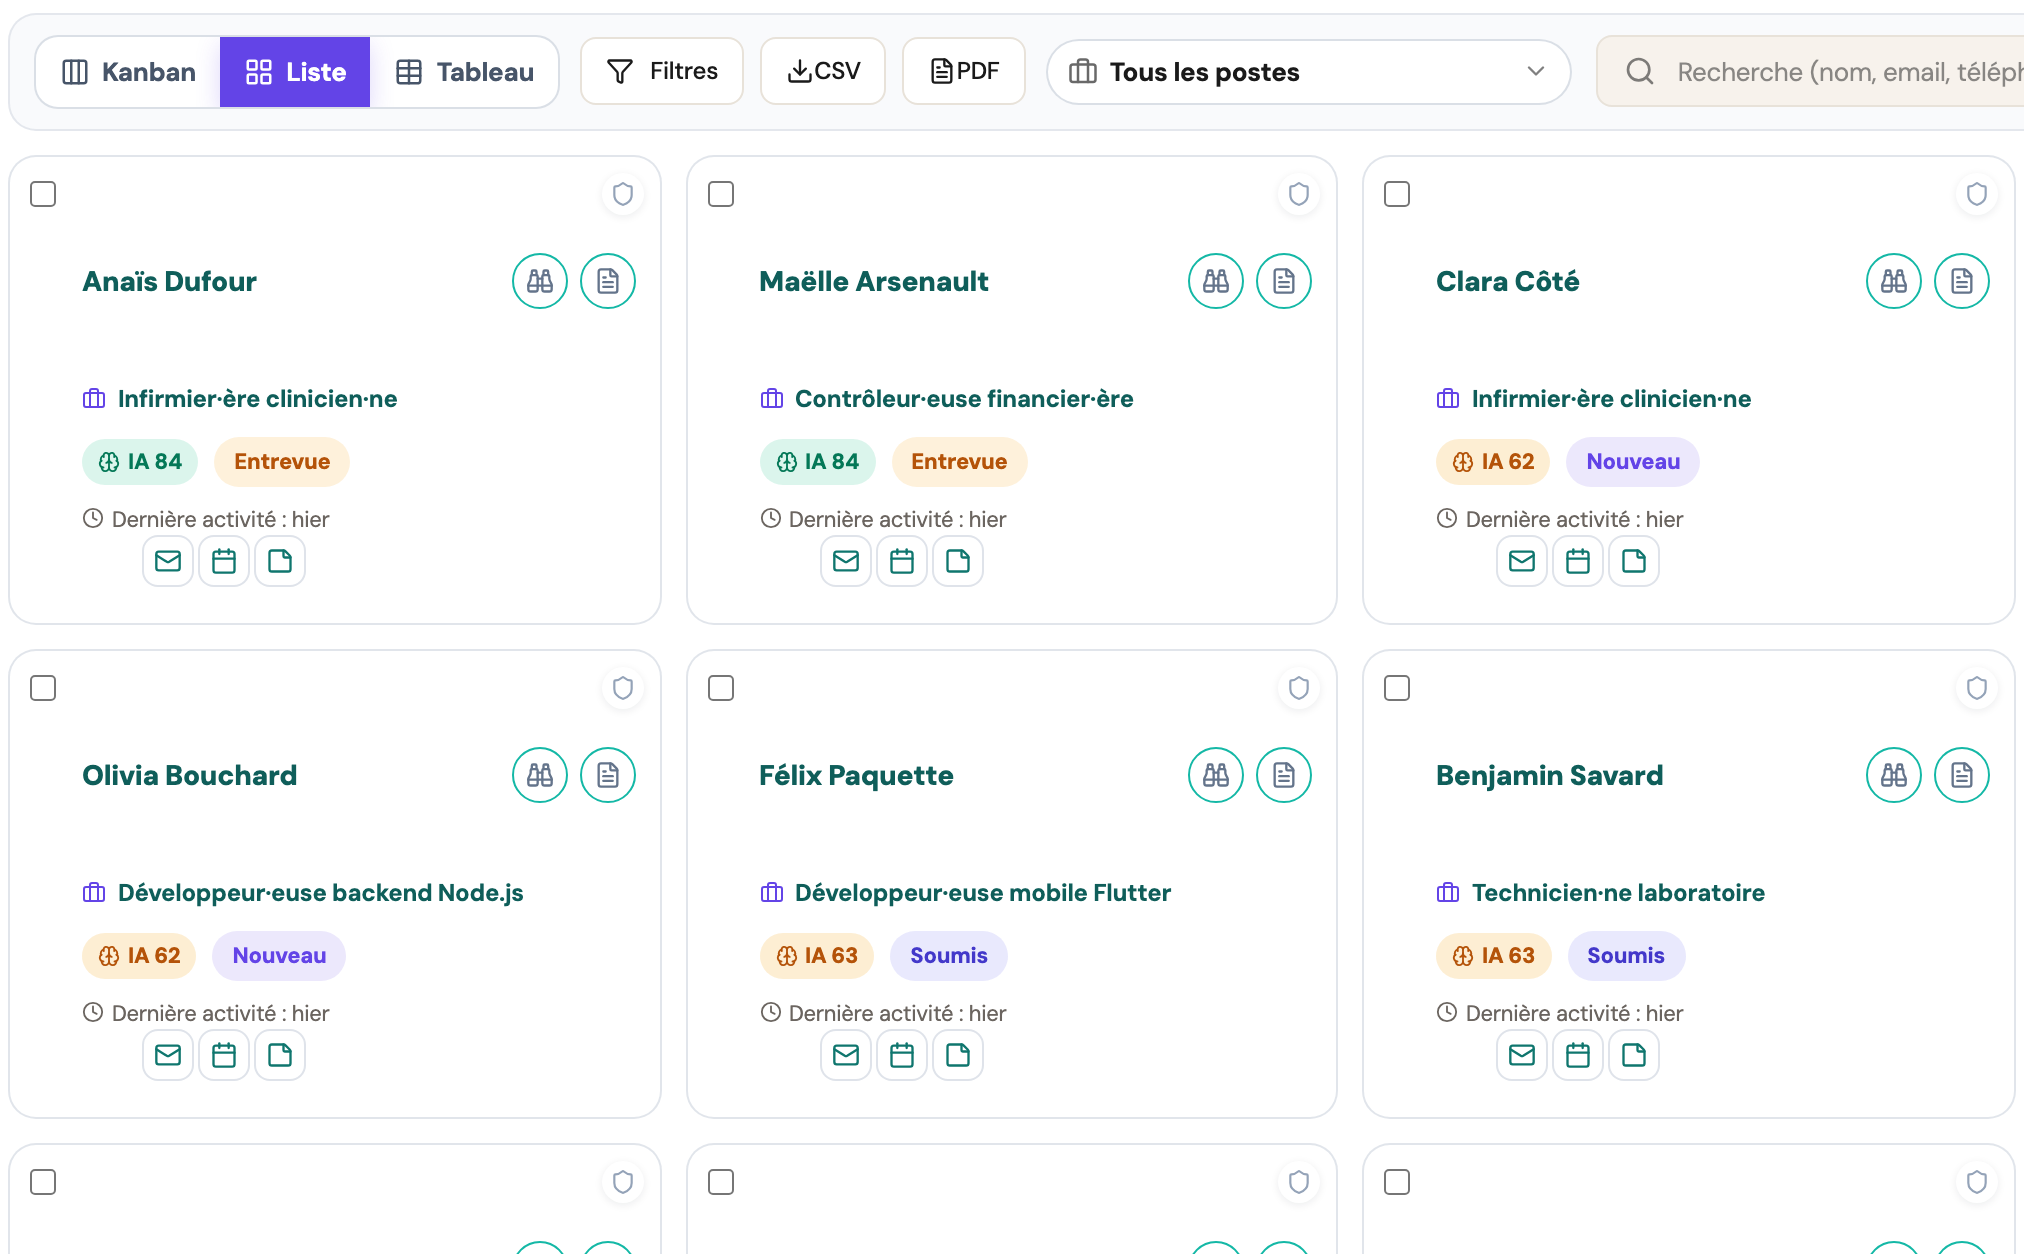Click binoculars icon for Olivia Bouchard
Screen dimensions: 2024x1254
pyautogui.click(x=540, y=775)
